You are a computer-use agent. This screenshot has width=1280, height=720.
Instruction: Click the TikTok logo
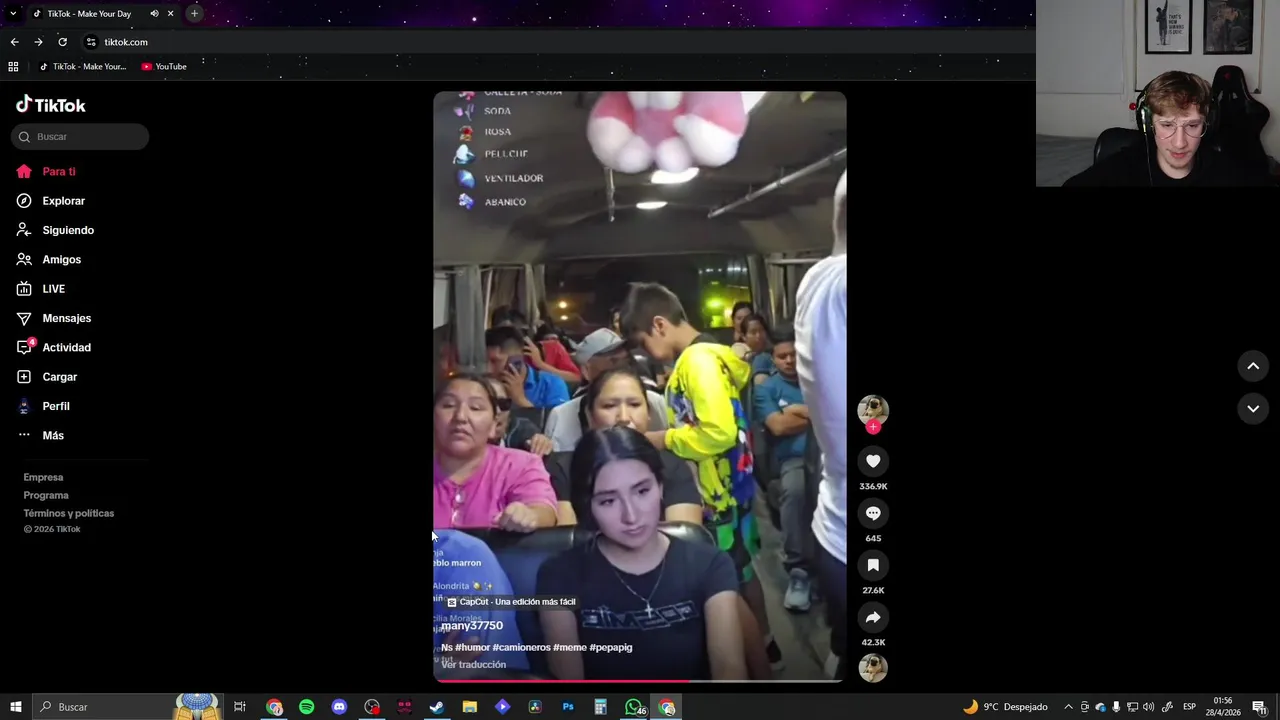pyautogui.click(x=51, y=105)
